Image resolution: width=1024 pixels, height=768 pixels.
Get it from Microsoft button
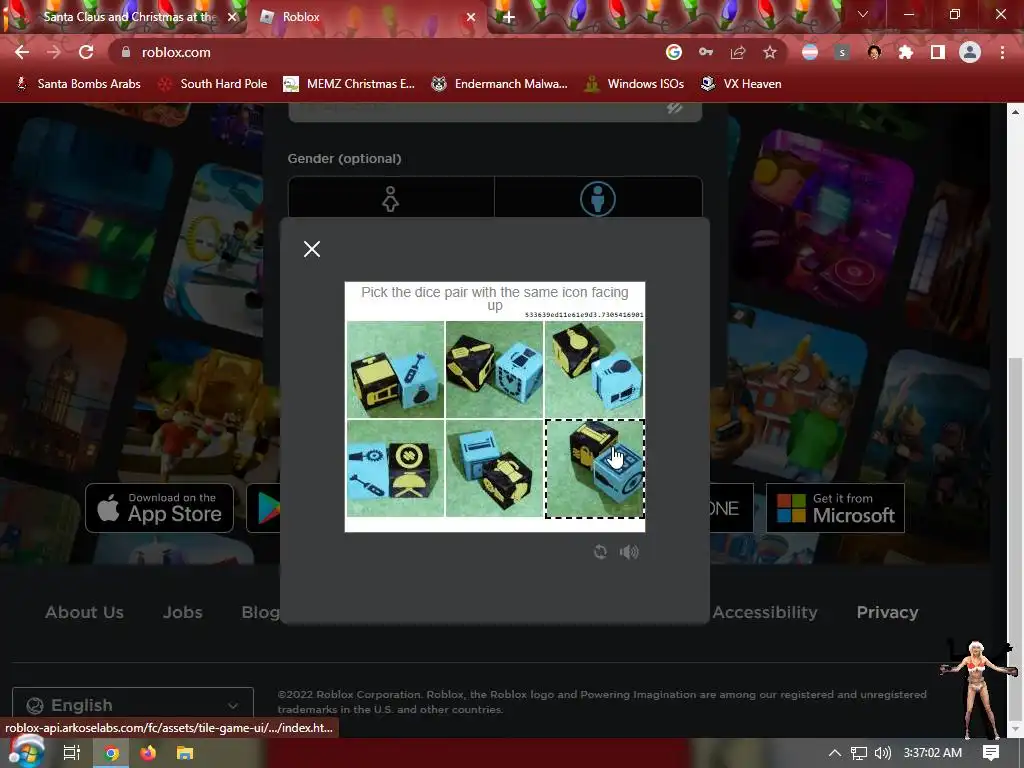point(835,508)
